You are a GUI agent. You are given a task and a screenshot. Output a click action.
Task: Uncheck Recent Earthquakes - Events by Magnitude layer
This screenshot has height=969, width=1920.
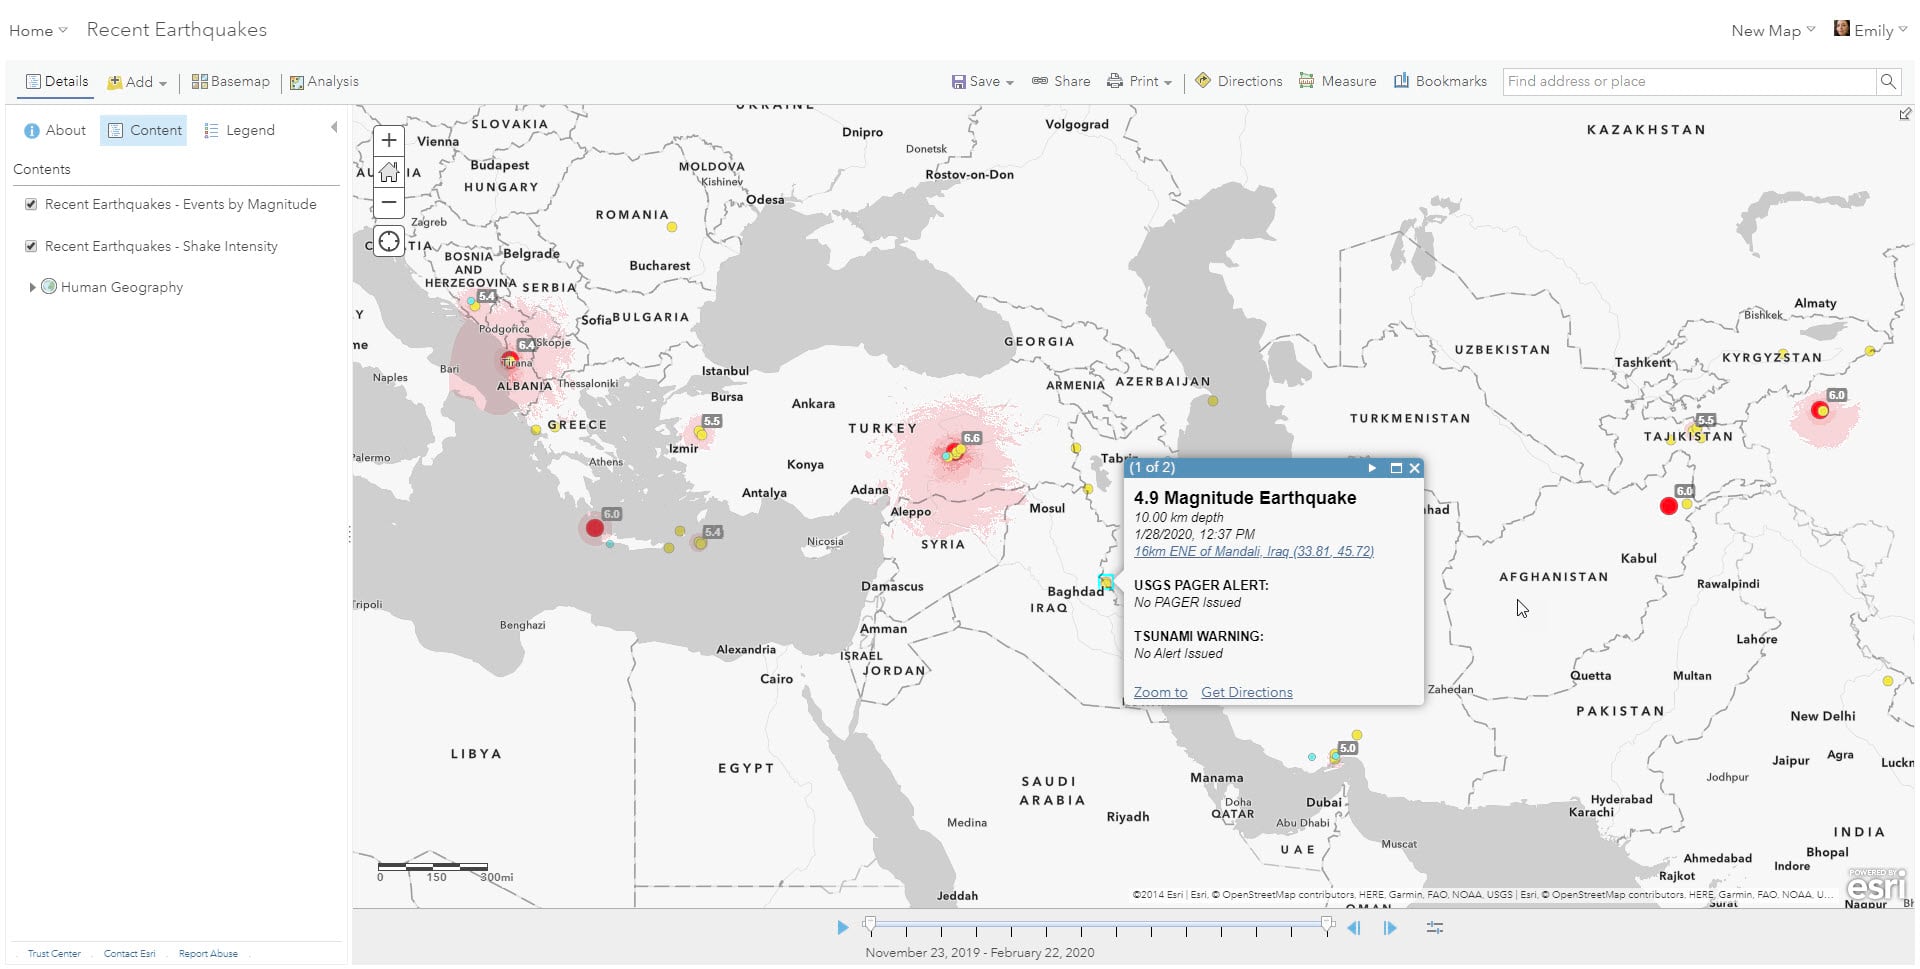click(x=31, y=203)
